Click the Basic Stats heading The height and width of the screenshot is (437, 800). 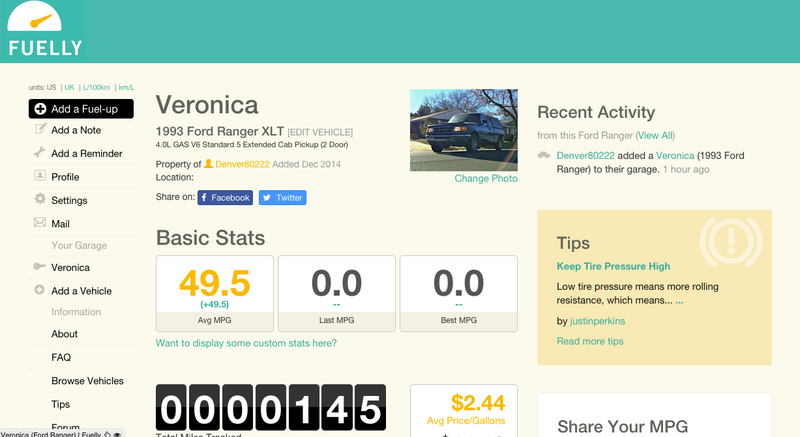click(x=210, y=238)
